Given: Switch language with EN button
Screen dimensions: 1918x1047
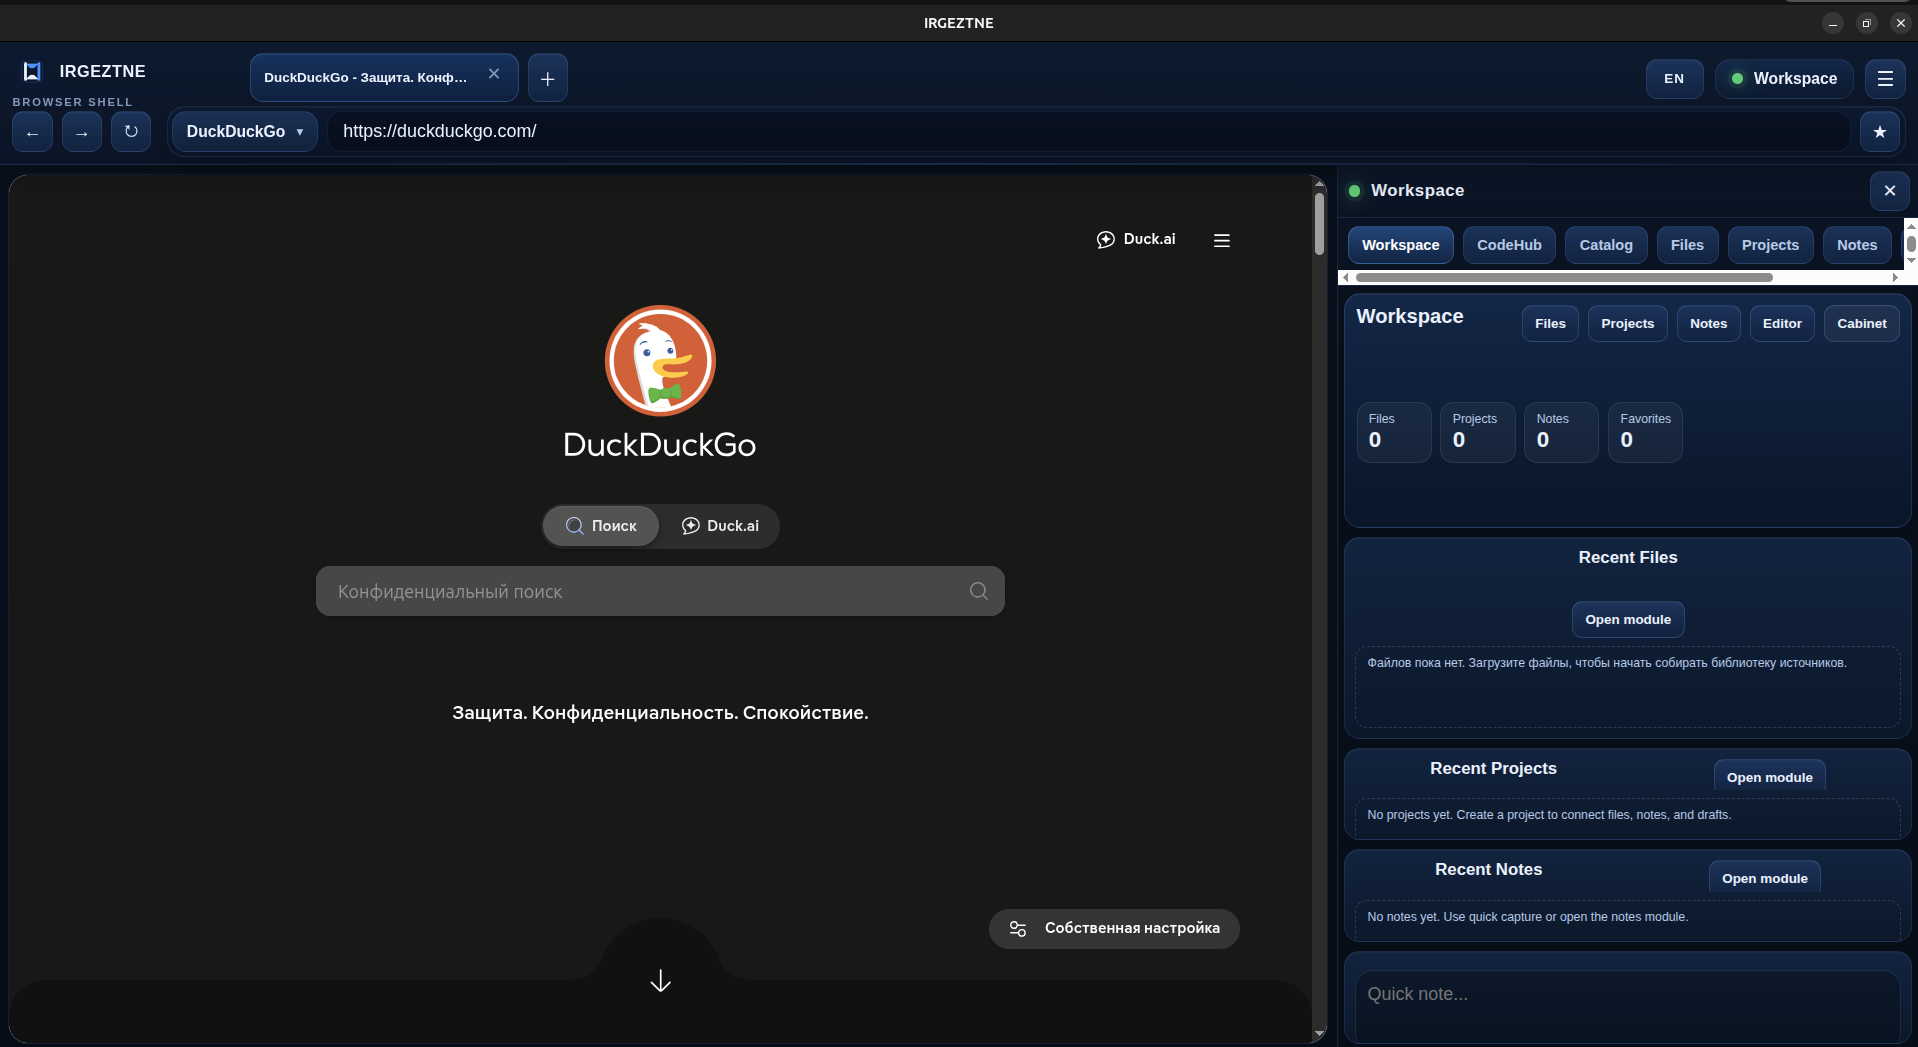Looking at the screenshot, I should coord(1674,79).
